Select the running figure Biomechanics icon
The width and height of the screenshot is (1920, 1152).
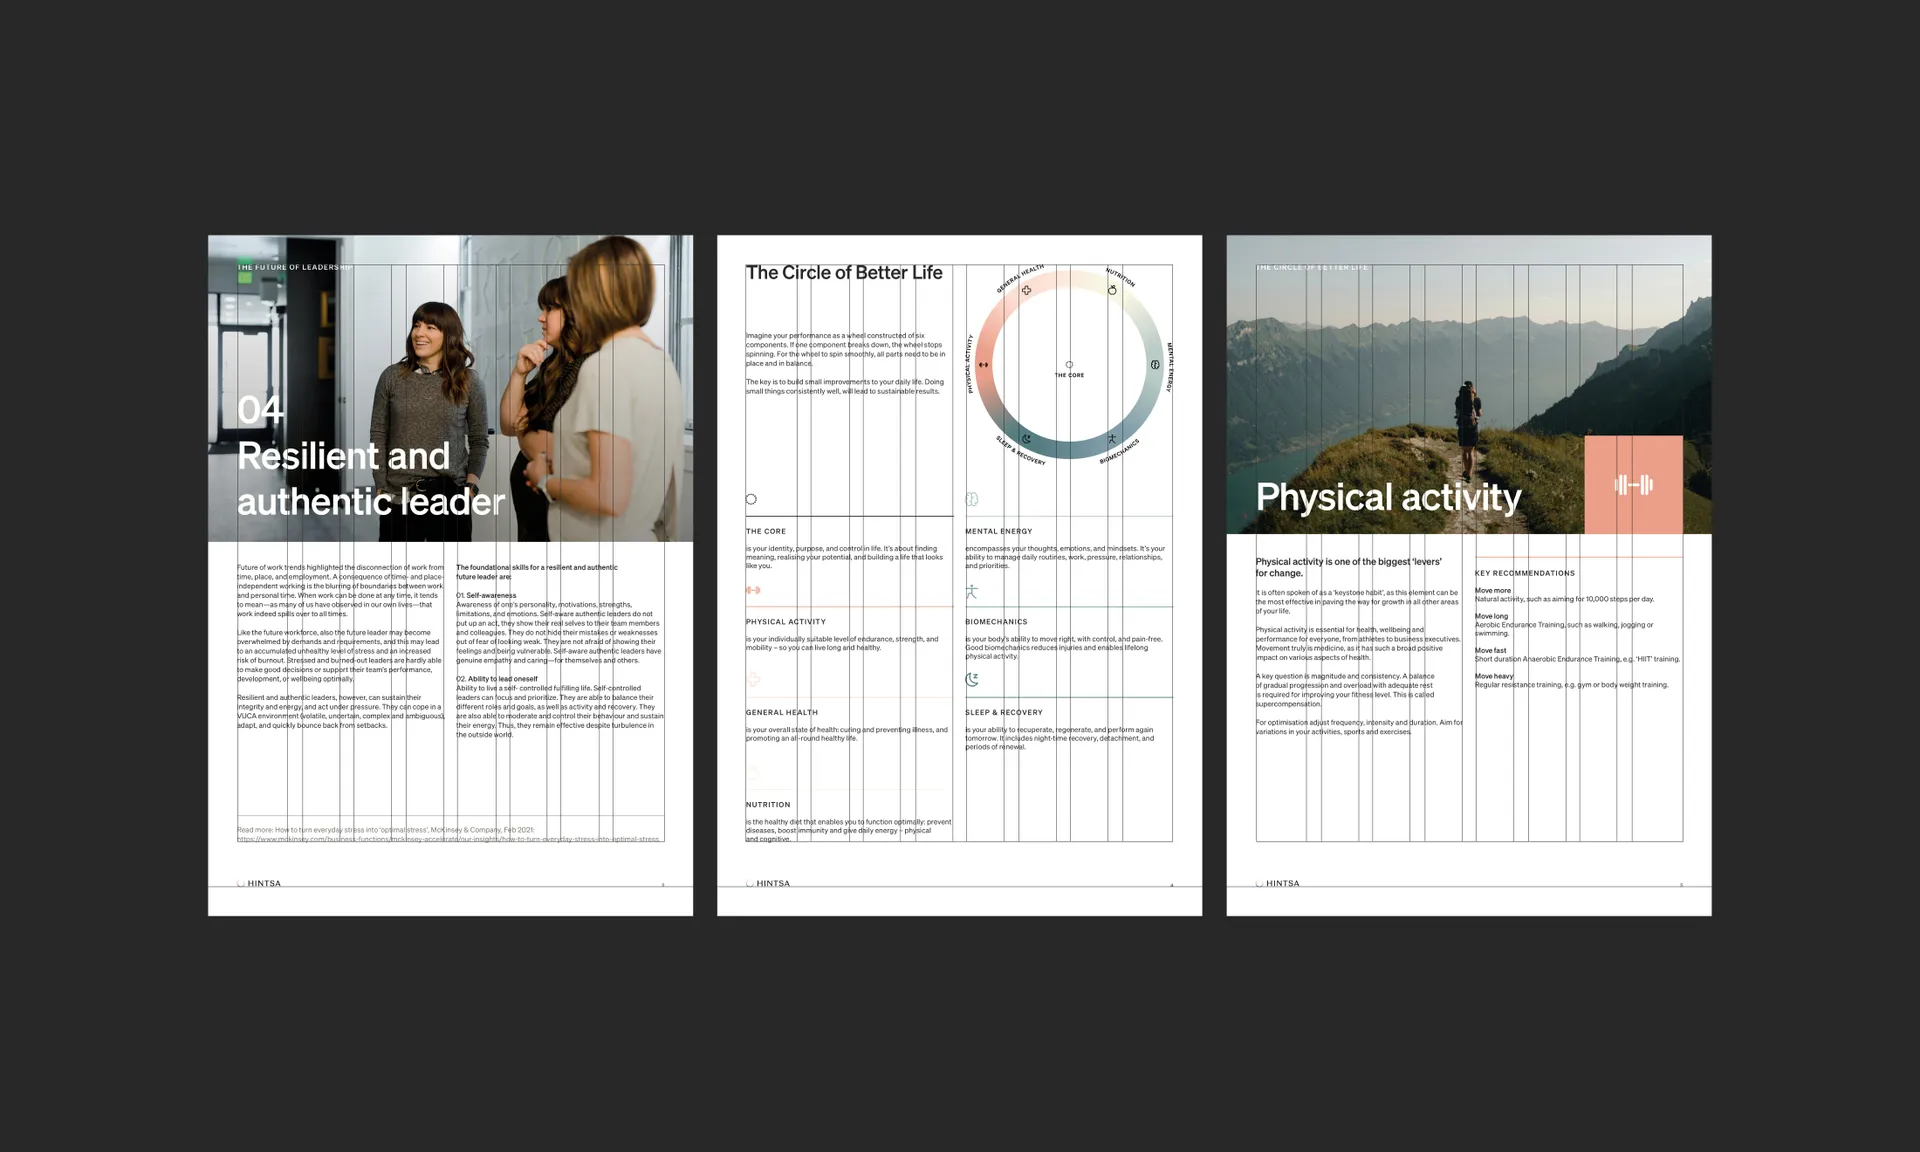(x=1112, y=439)
